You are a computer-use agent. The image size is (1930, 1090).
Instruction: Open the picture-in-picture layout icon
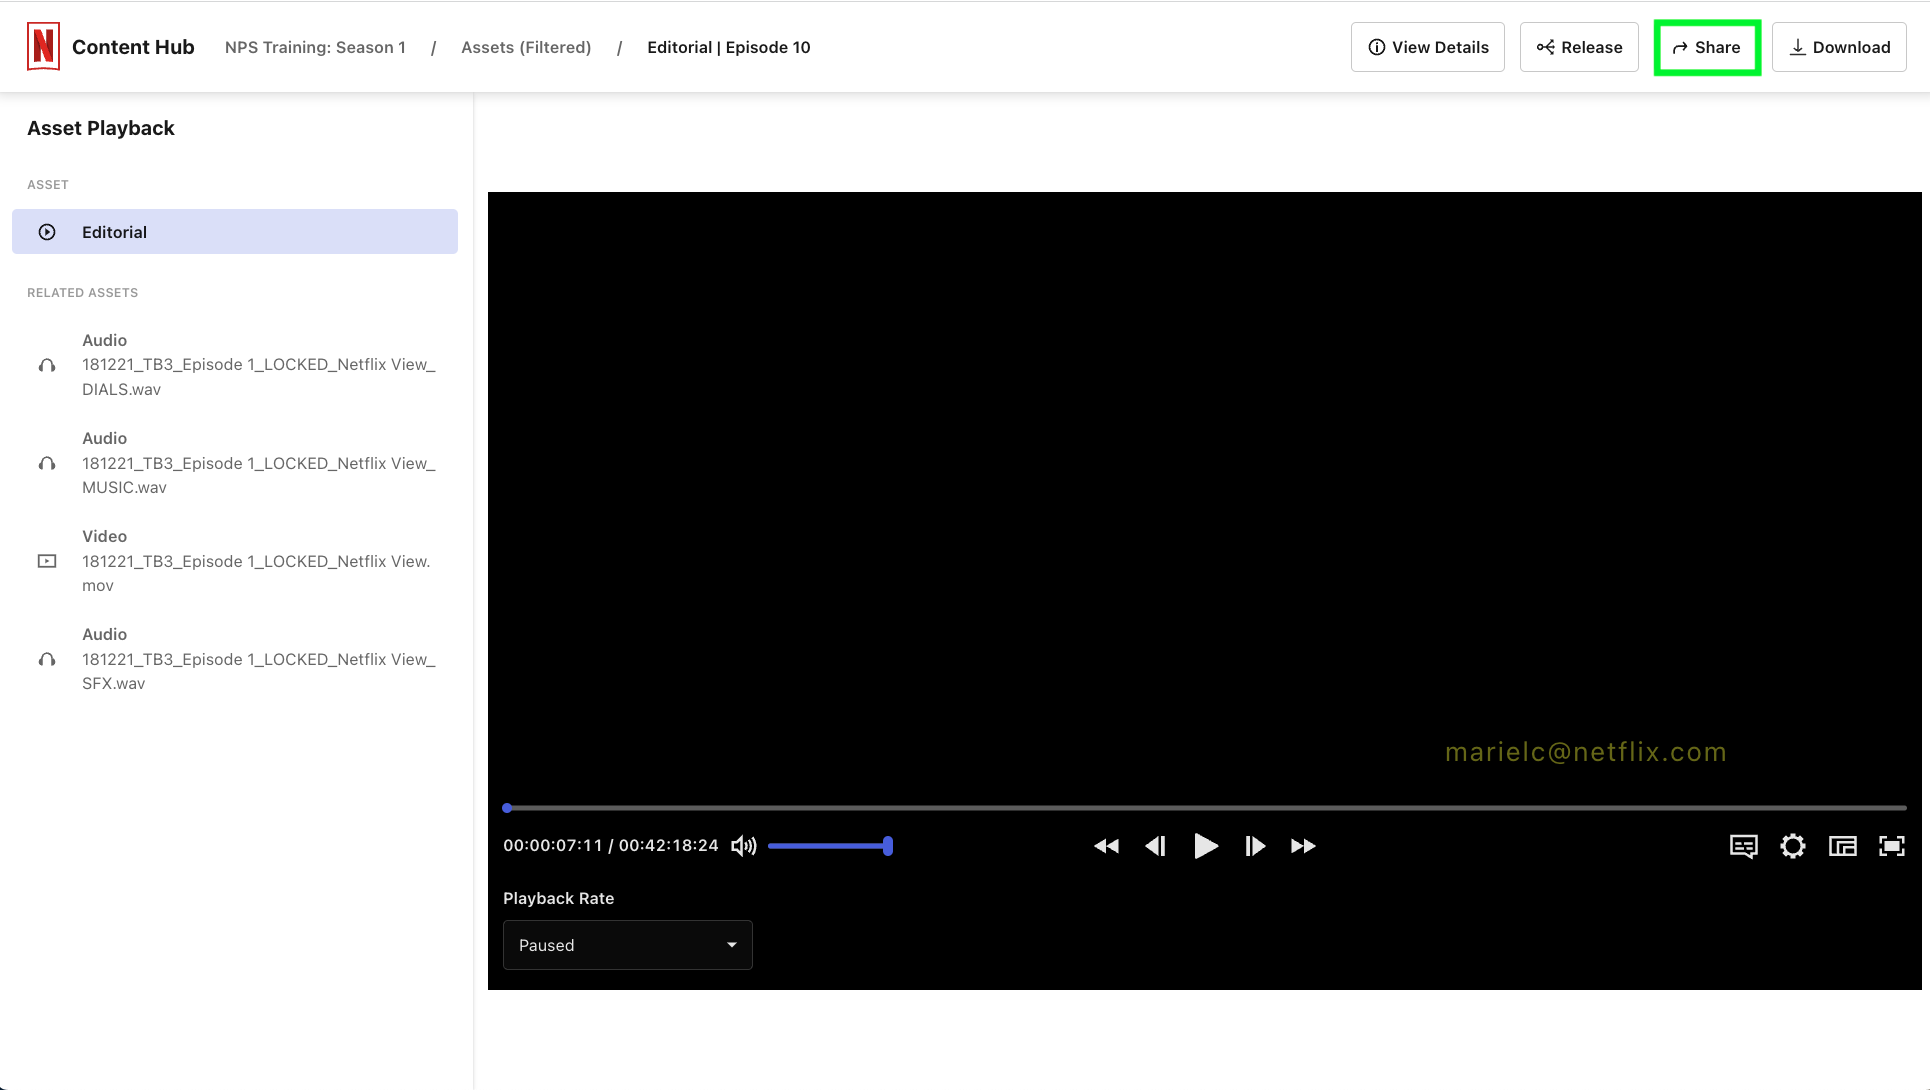click(x=1843, y=845)
